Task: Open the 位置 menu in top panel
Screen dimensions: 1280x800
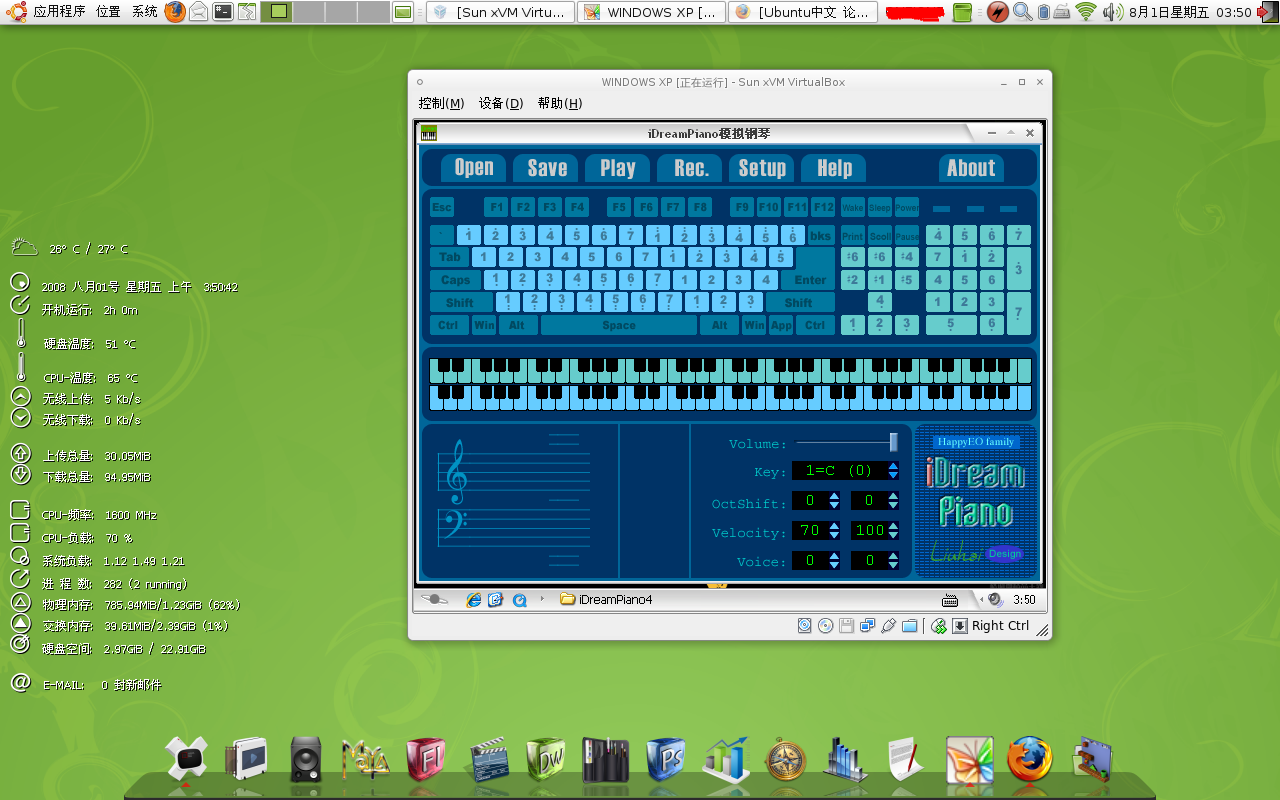Action: click(x=108, y=12)
